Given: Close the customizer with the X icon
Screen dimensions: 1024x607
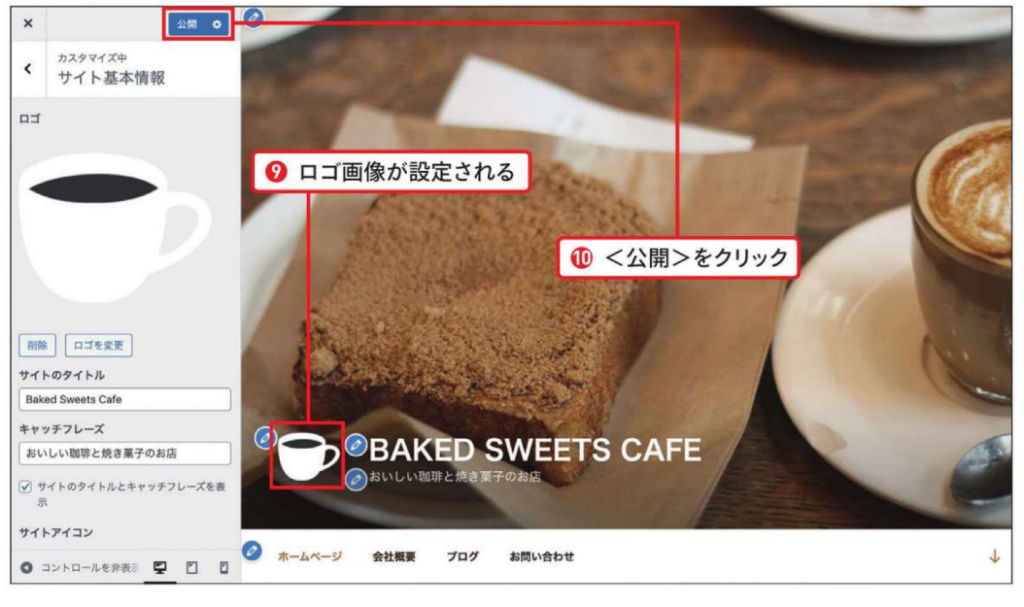Looking at the screenshot, I should point(28,24).
